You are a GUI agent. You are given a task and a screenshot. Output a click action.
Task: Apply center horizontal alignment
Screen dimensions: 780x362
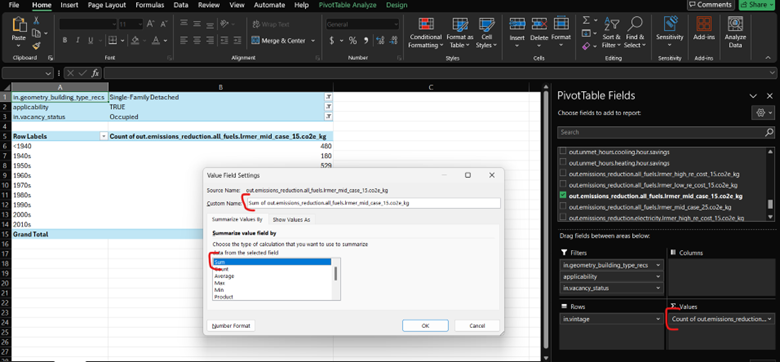pos(197,41)
